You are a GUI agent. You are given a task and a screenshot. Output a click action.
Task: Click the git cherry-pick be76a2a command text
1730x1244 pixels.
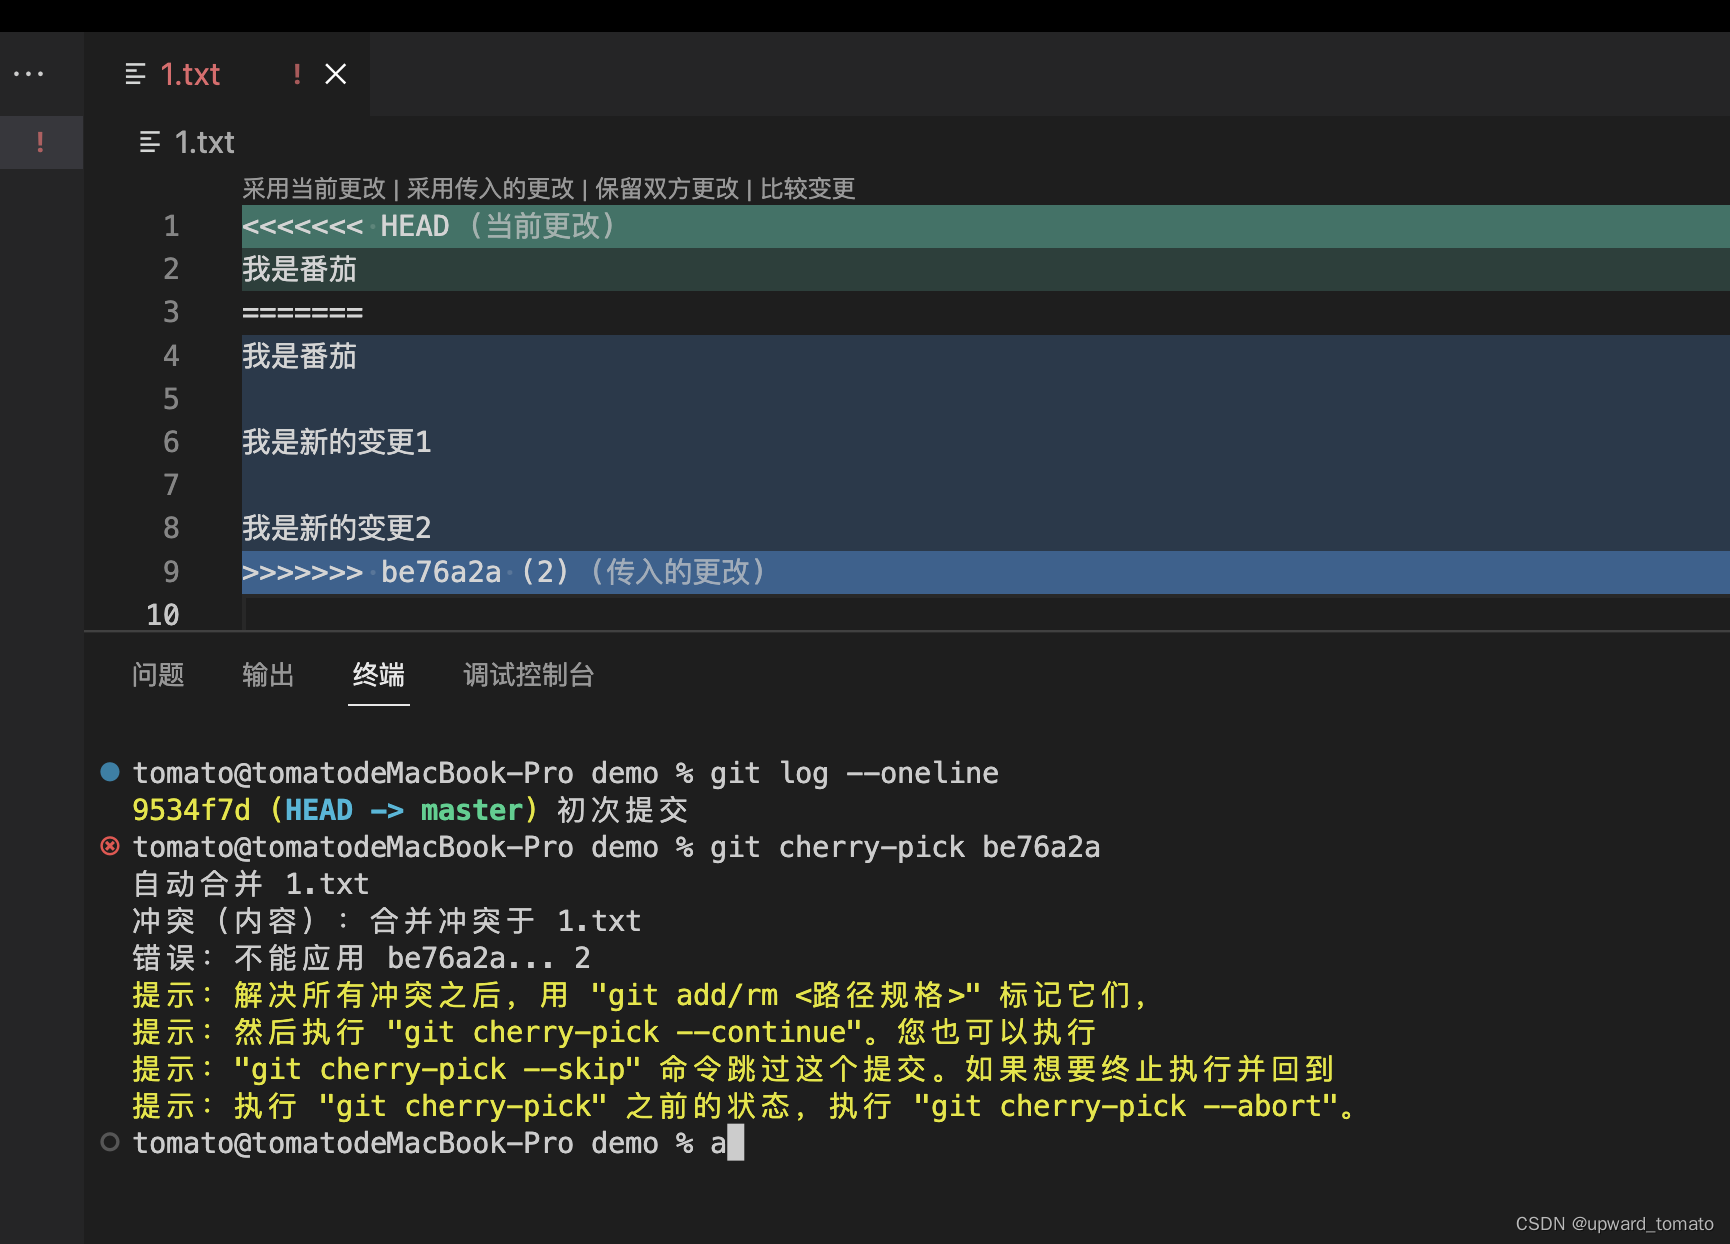pyautogui.click(x=905, y=847)
